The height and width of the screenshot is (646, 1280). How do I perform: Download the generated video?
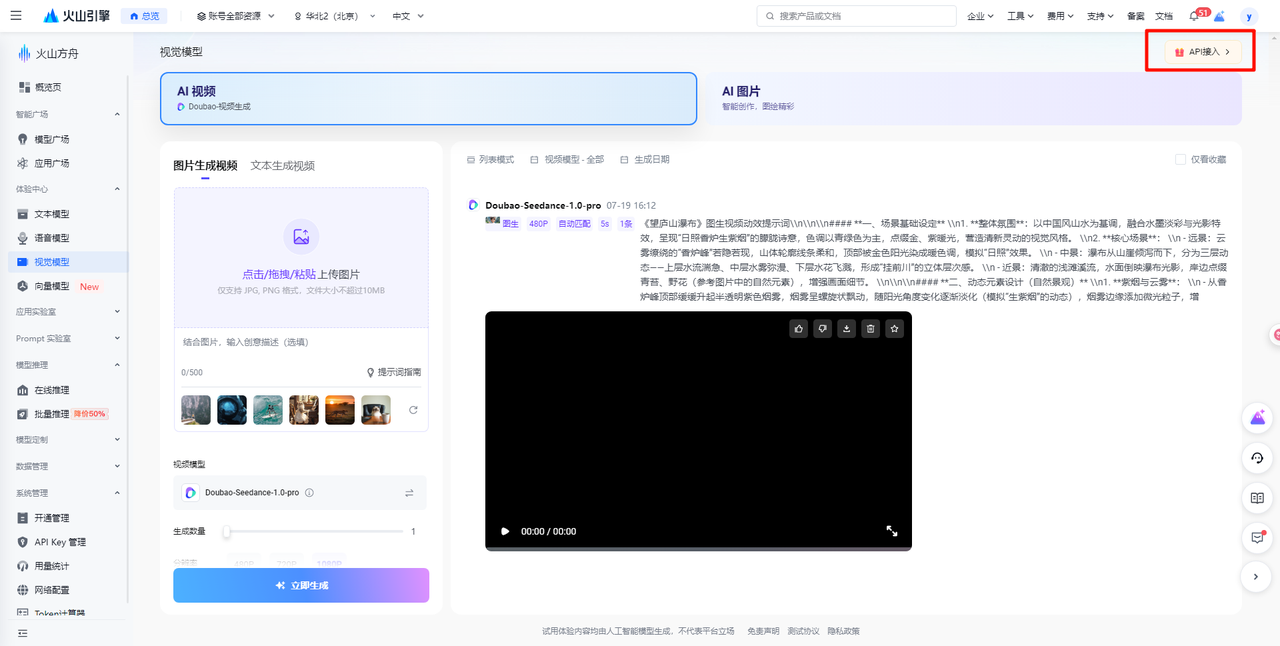tap(847, 328)
